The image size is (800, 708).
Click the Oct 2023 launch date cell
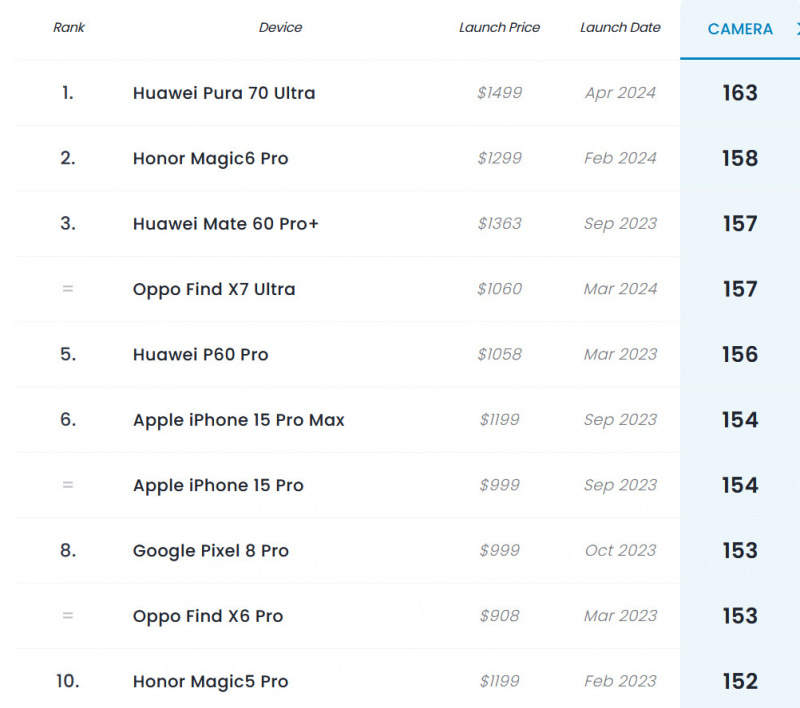click(x=620, y=550)
